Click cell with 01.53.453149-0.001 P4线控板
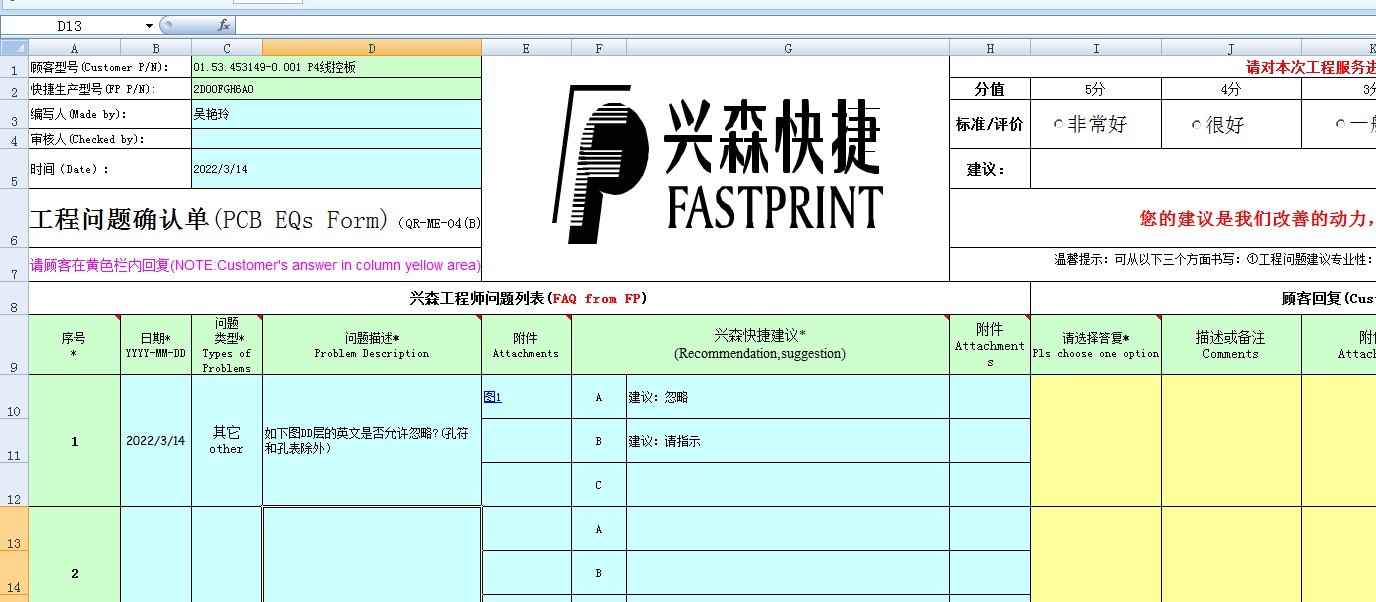This screenshot has height=602, width=1376. [x=336, y=67]
